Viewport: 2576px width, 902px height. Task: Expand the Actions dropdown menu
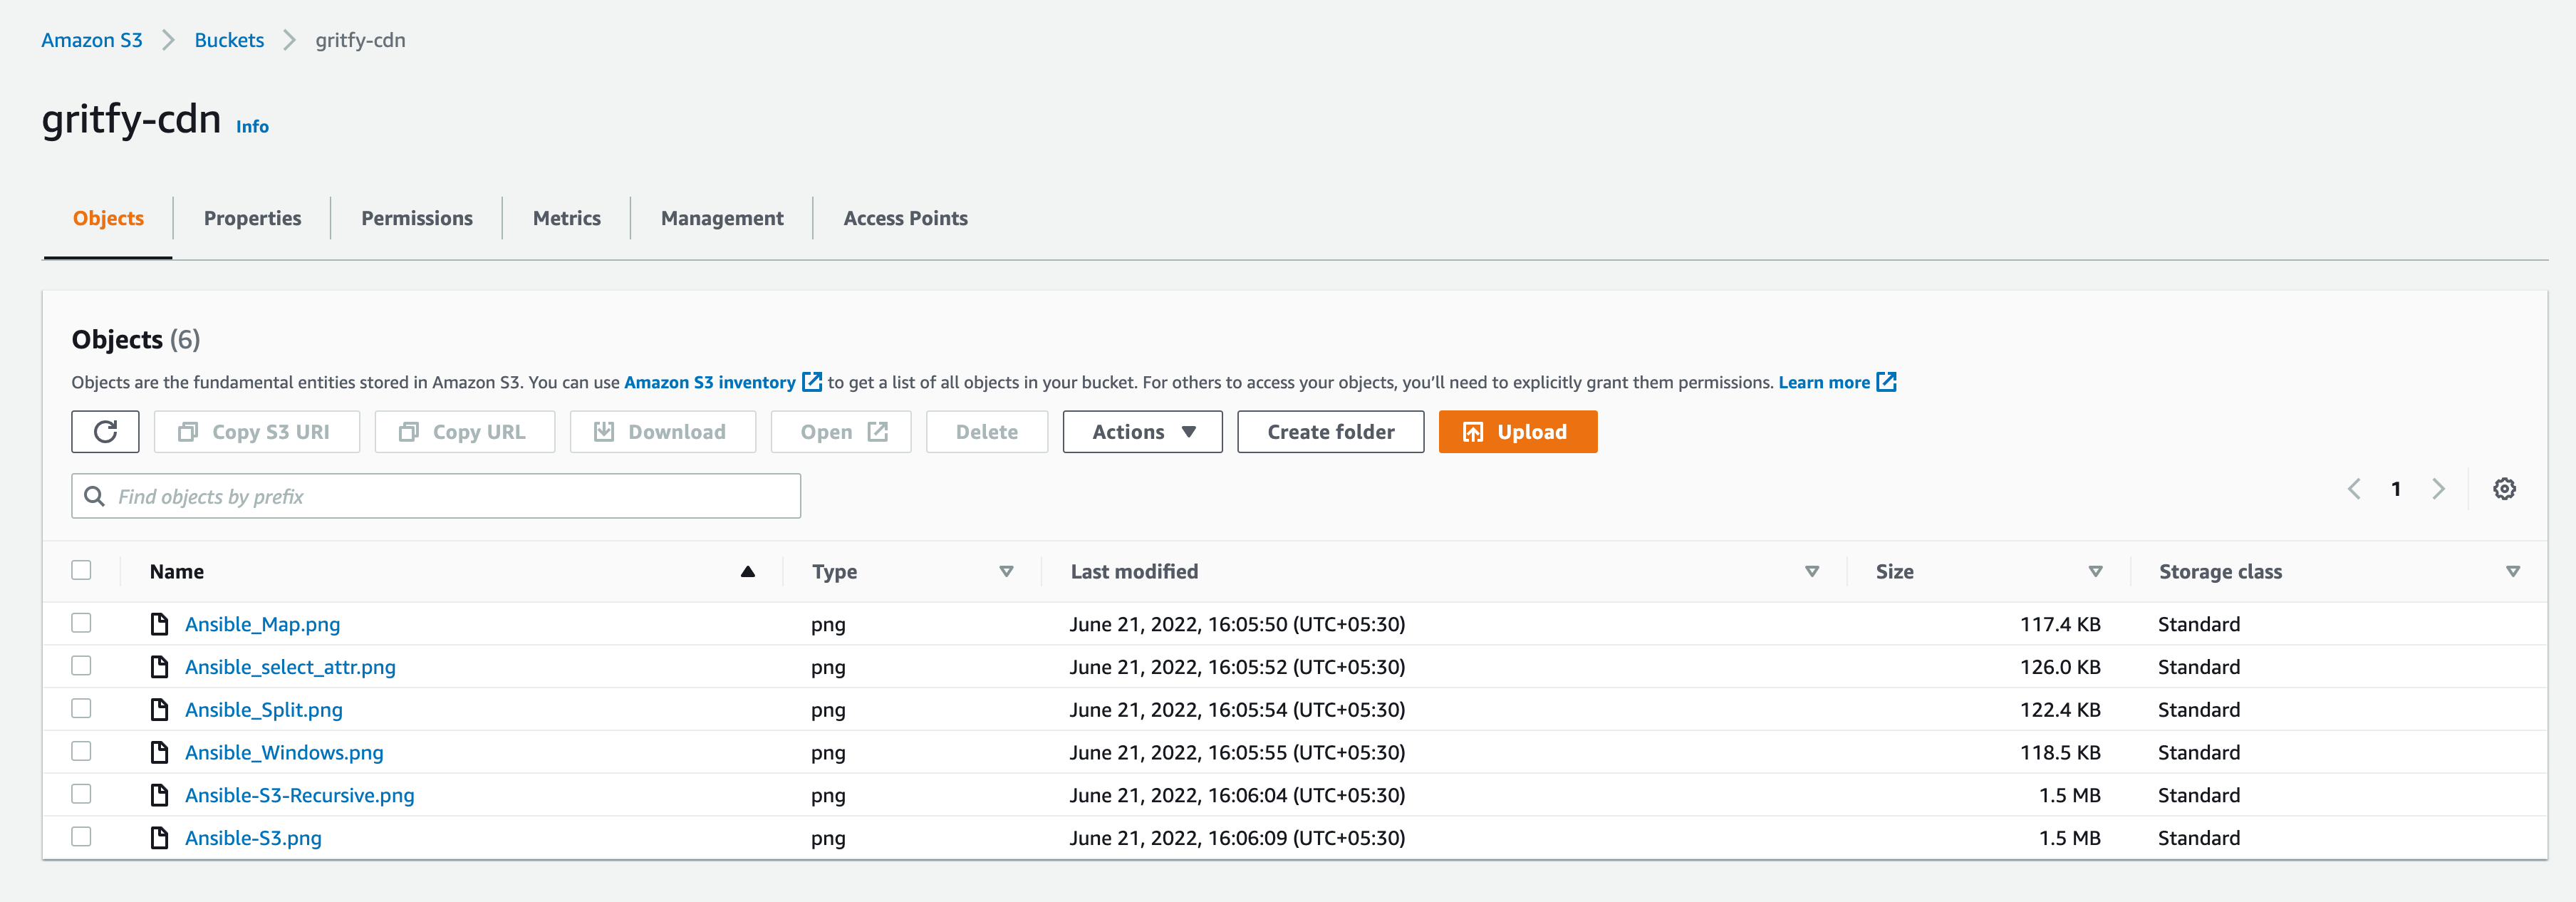[1142, 432]
